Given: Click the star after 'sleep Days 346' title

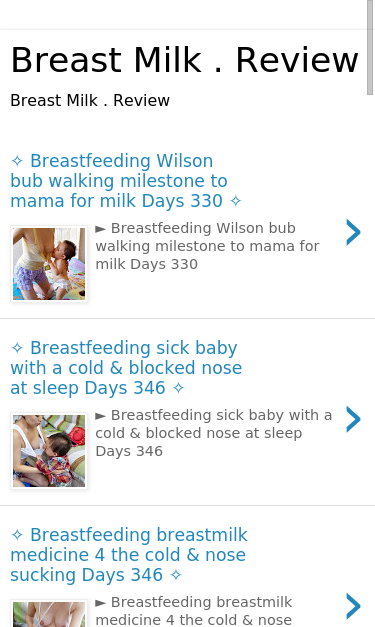Looking at the screenshot, I should pyautogui.click(x=178, y=388).
